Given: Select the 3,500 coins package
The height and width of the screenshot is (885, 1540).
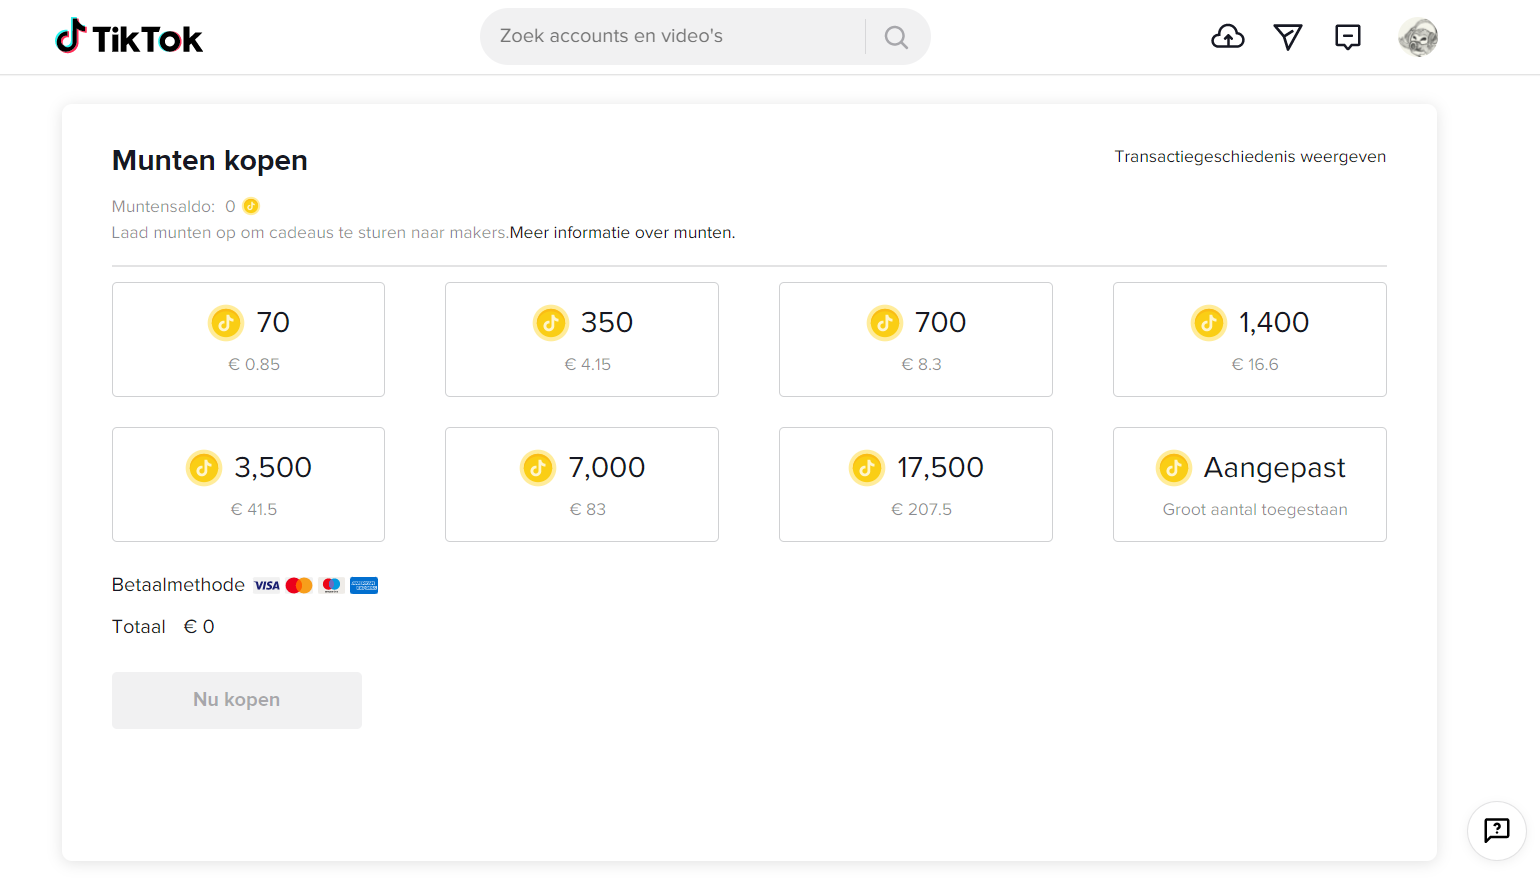Looking at the screenshot, I should coord(248,484).
